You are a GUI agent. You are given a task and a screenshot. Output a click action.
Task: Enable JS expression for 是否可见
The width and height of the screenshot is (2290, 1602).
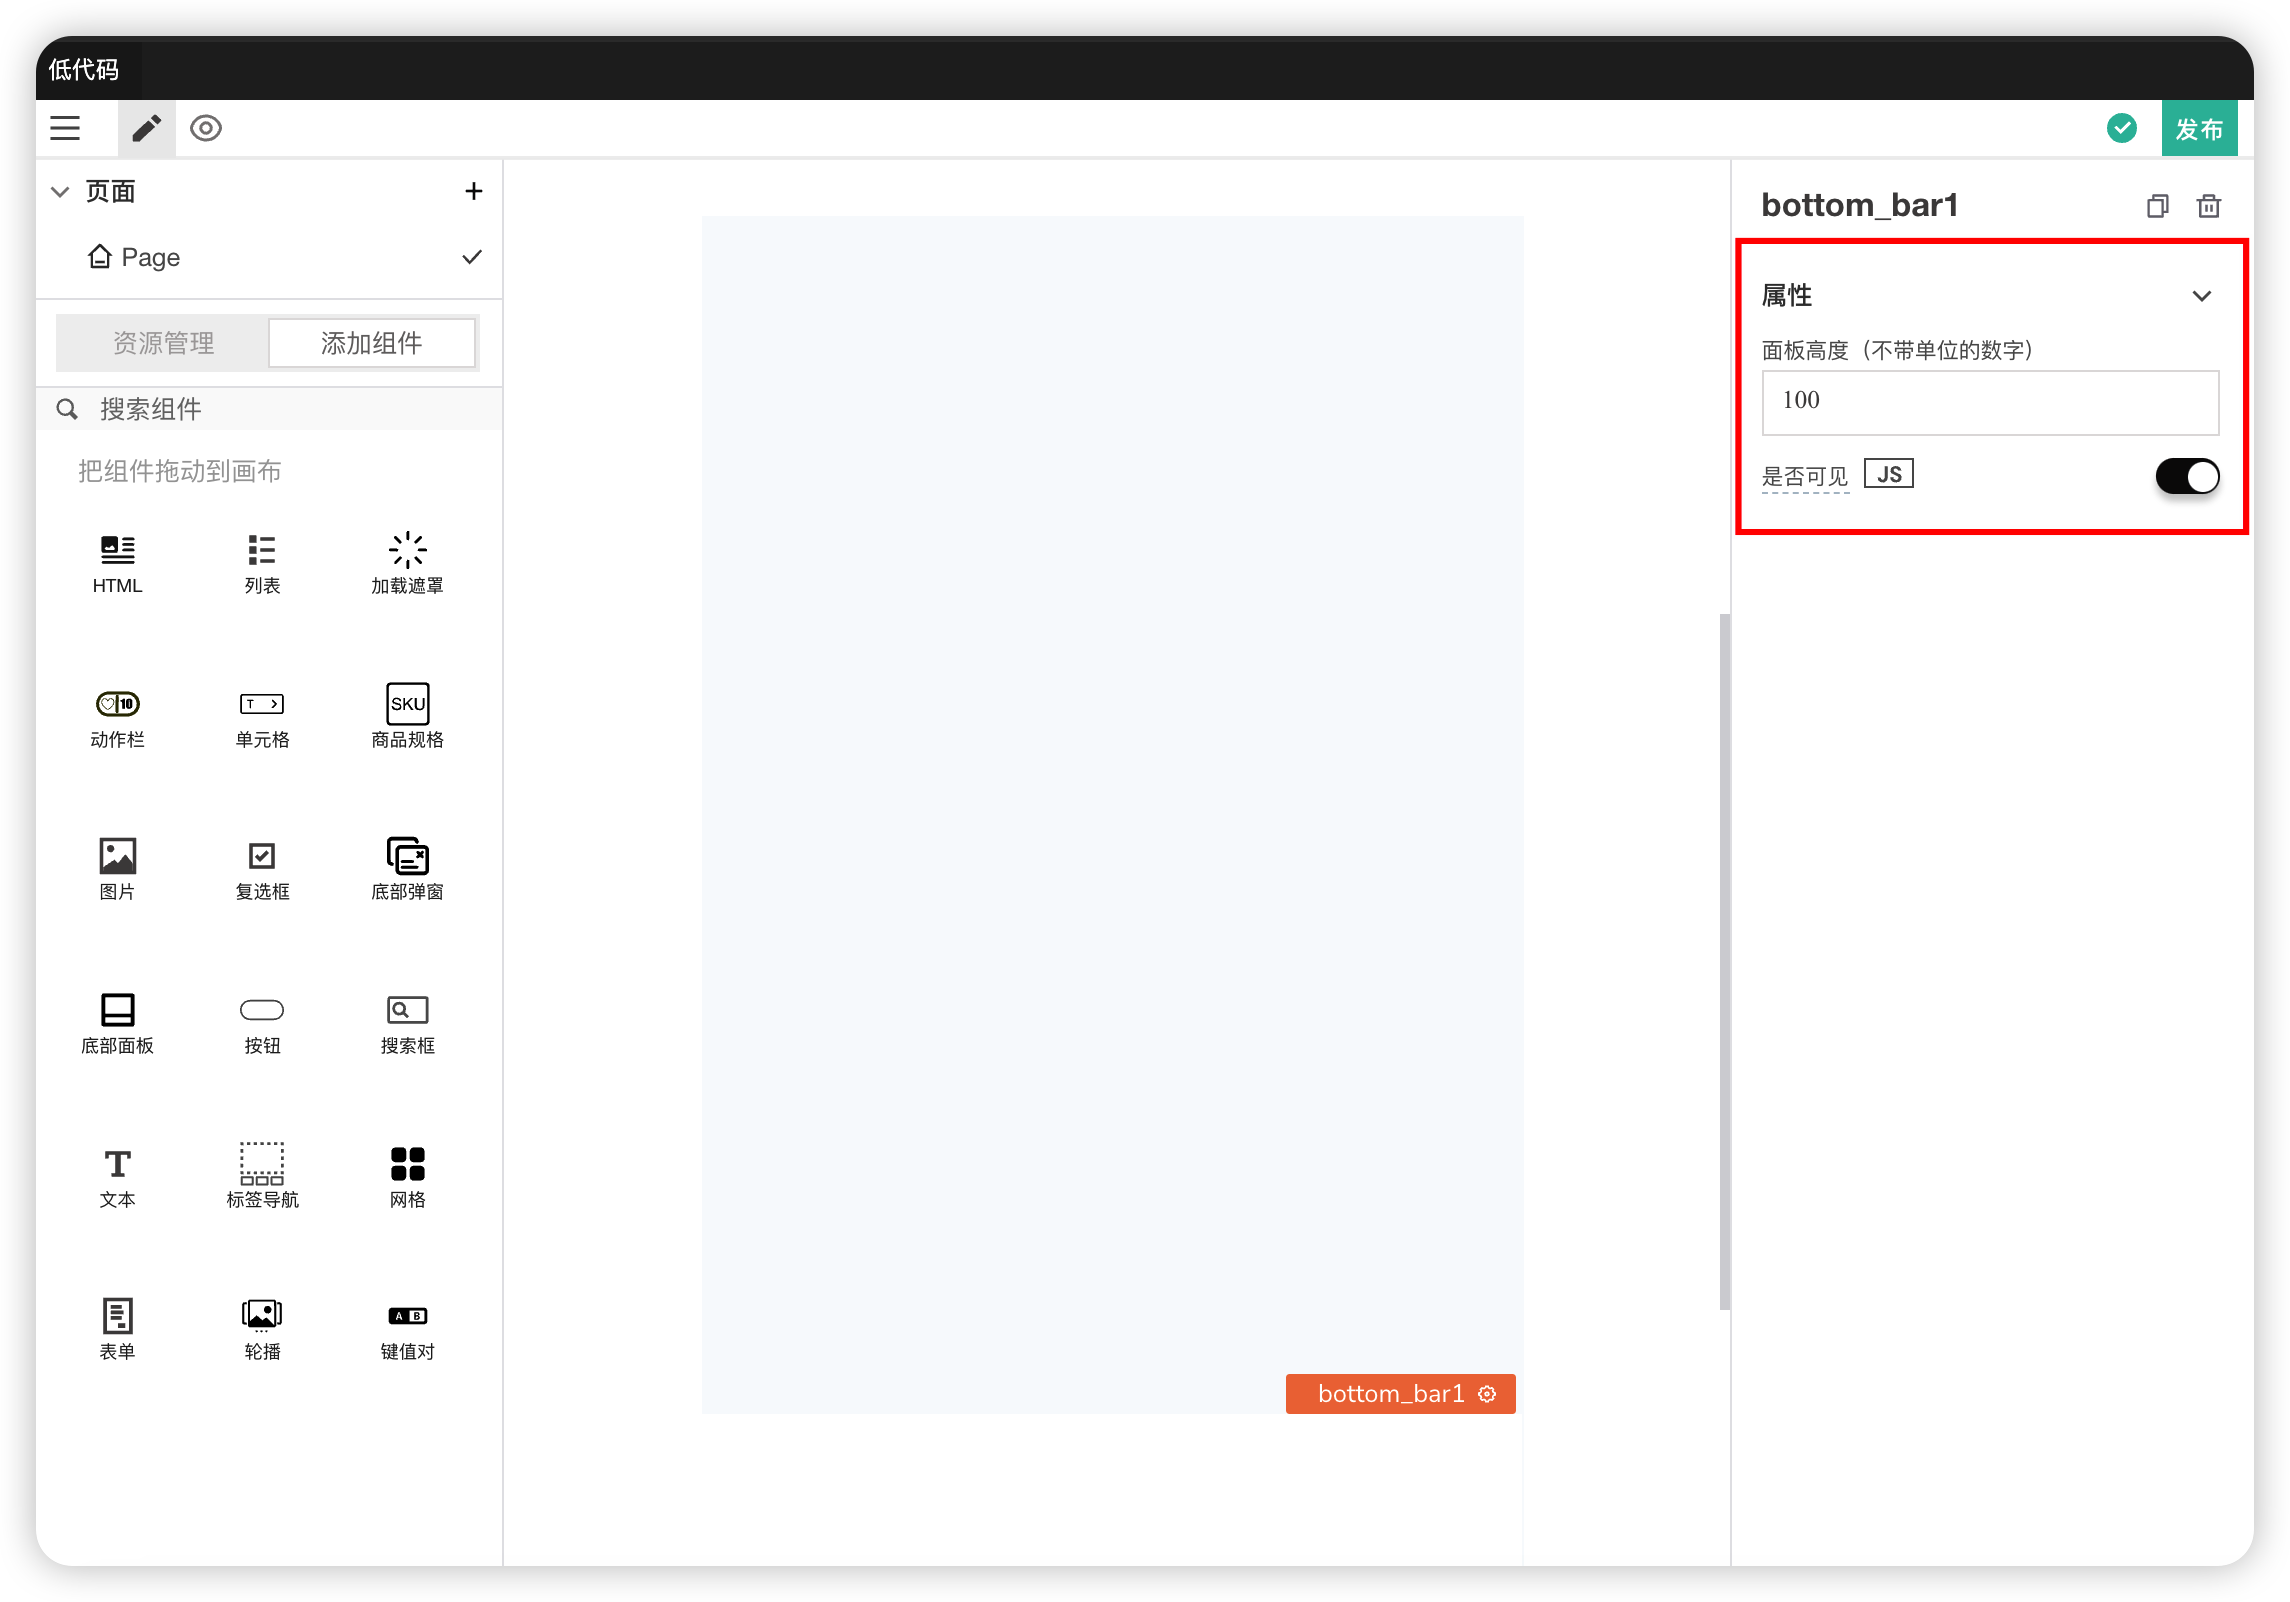tap(1888, 474)
